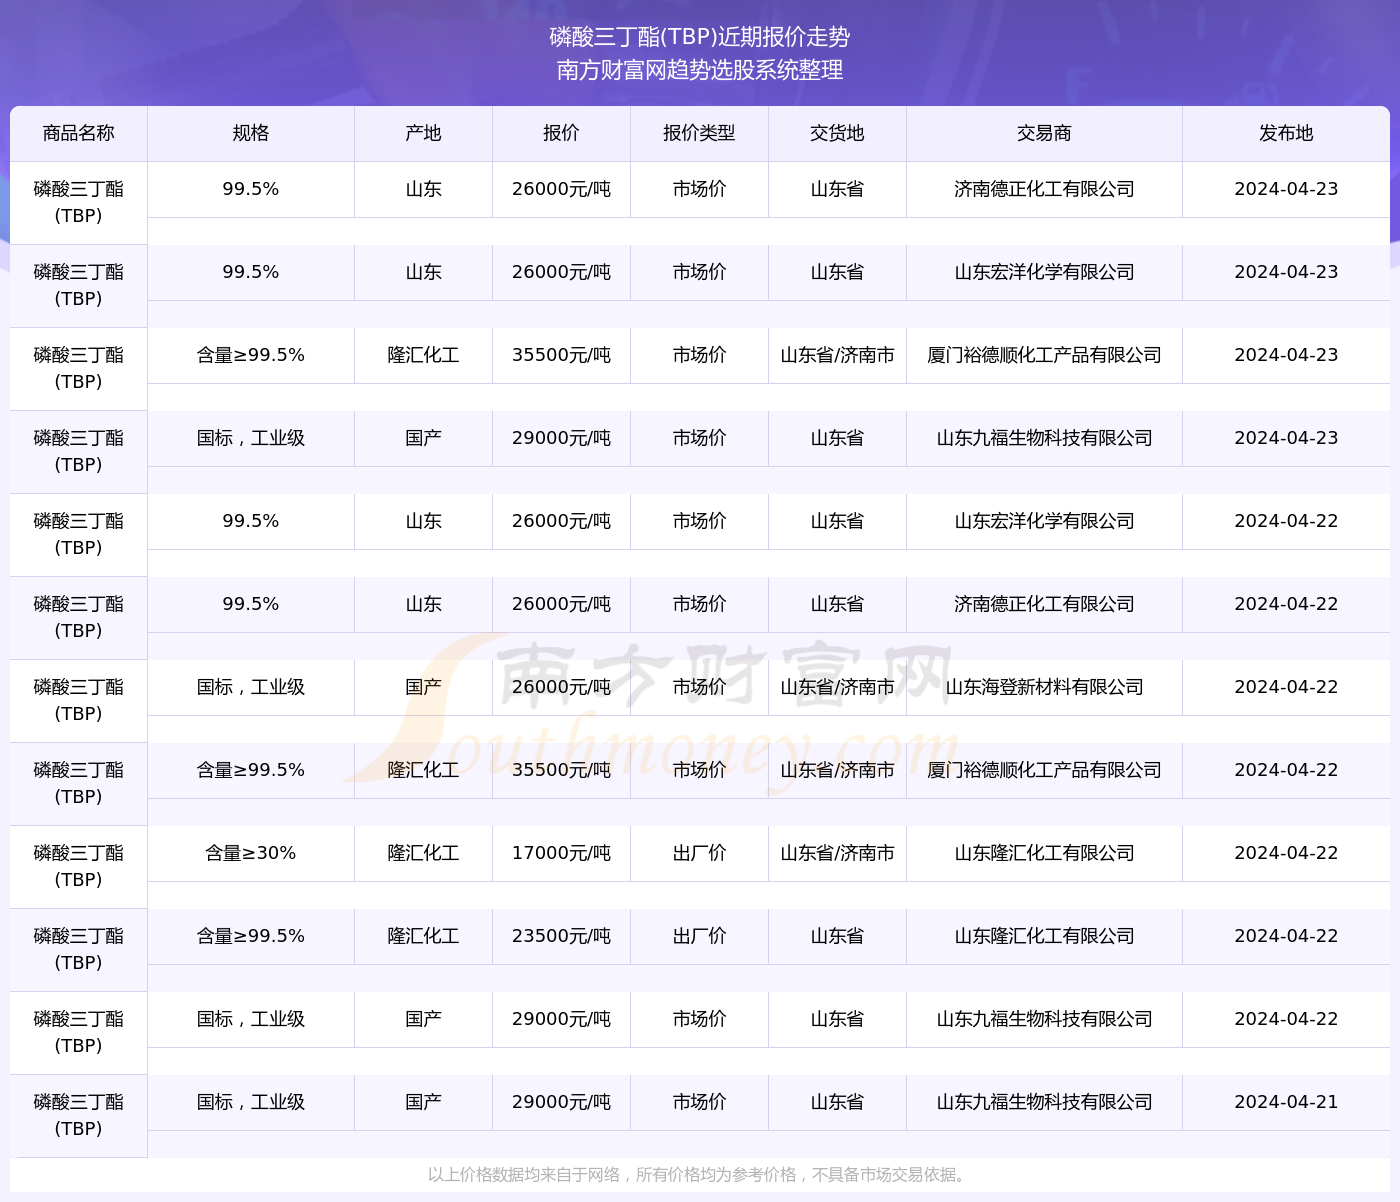Click 35500元/吨 in the 2024-04-23 row
The height and width of the screenshot is (1202, 1400).
click(x=561, y=355)
